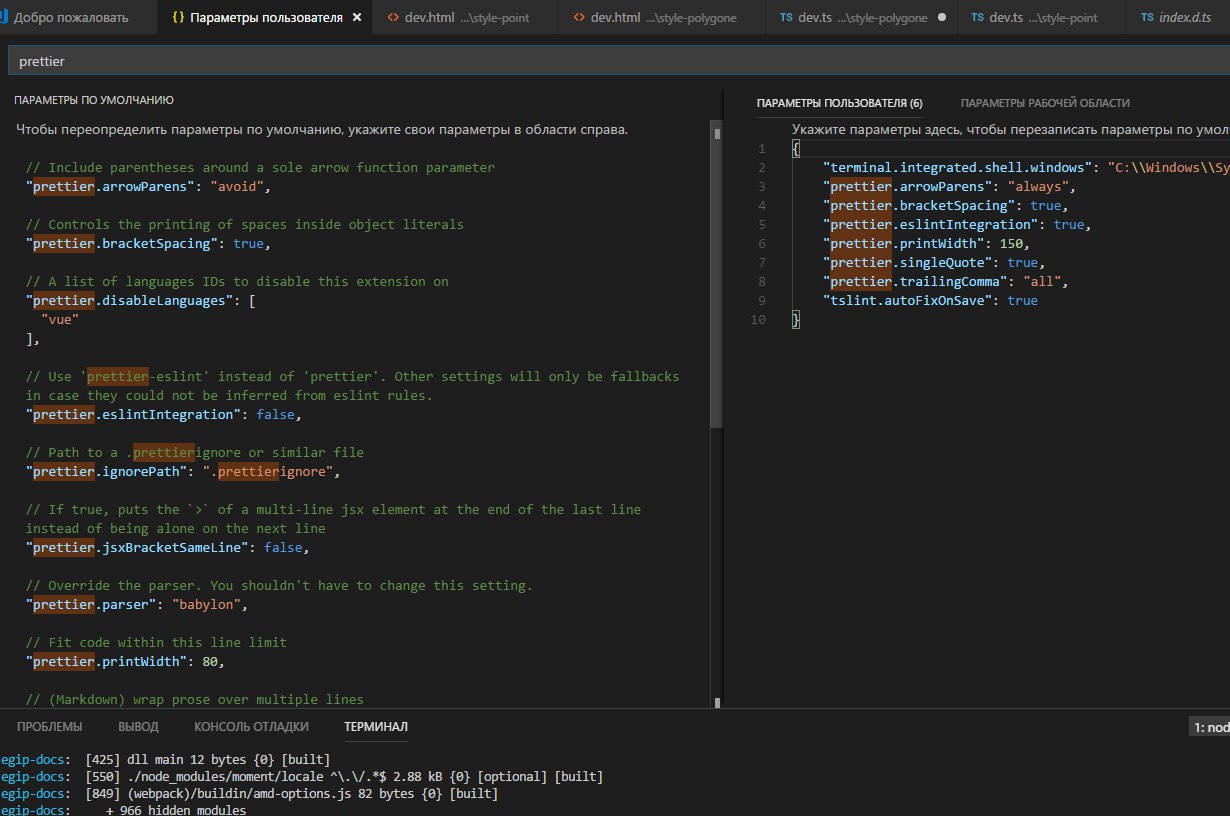
Task: Click the HTML icon of dev.html style-polygone tab
Action: click(x=578, y=18)
